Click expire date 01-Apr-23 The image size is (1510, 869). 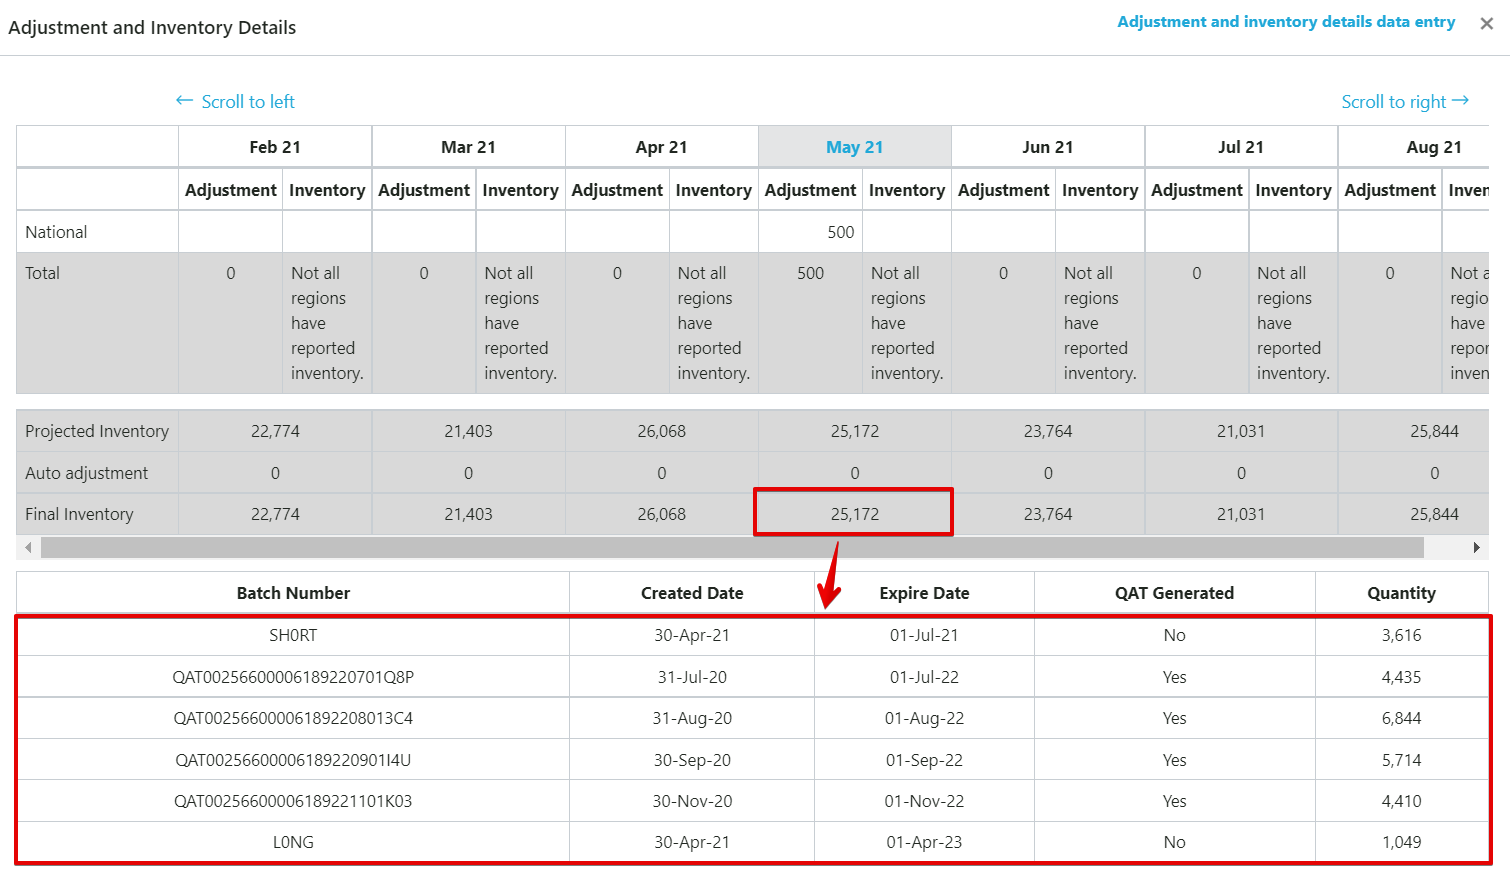pos(924,842)
